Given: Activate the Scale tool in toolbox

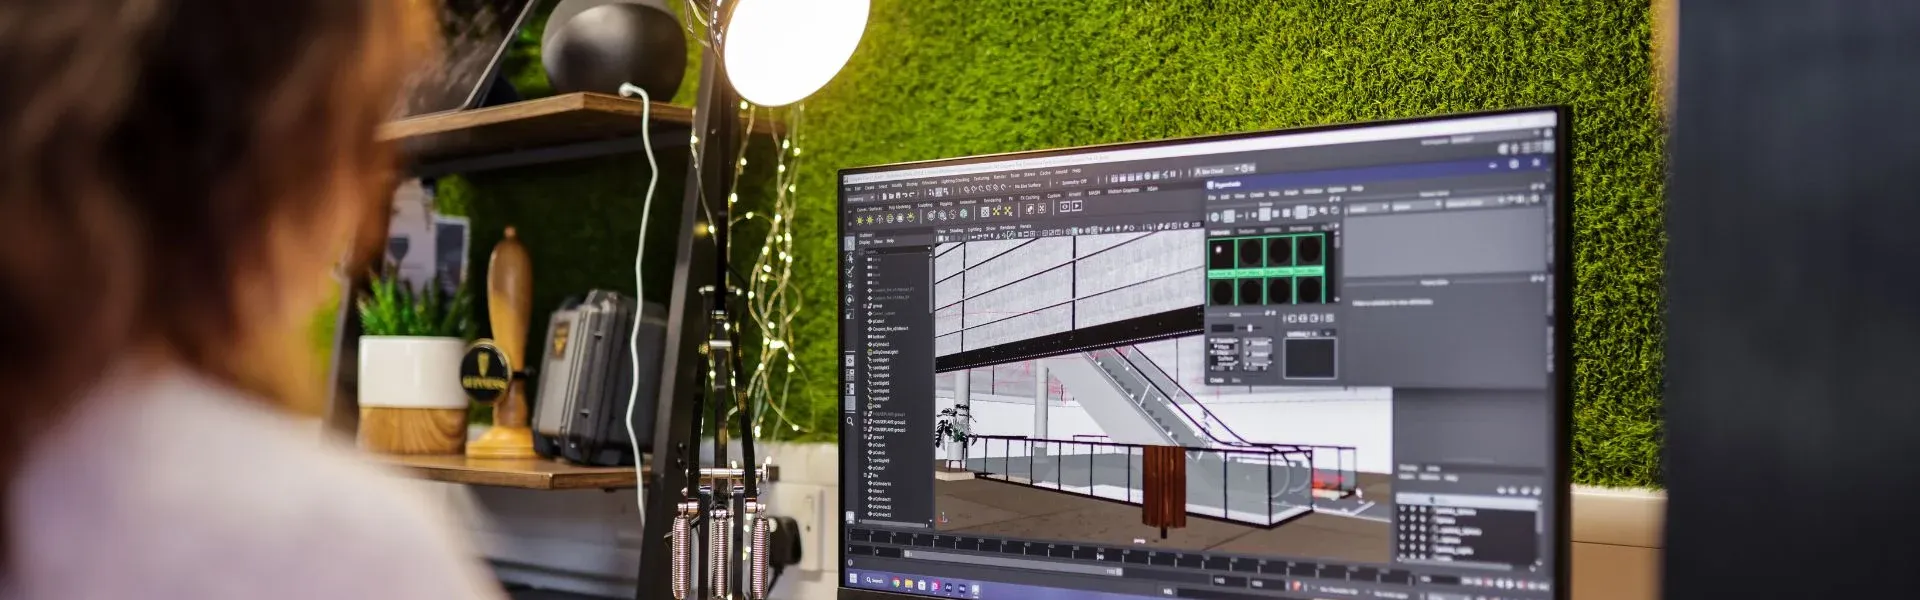Looking at the screenshot, I should pyautogui.click(x=850, y=313).
